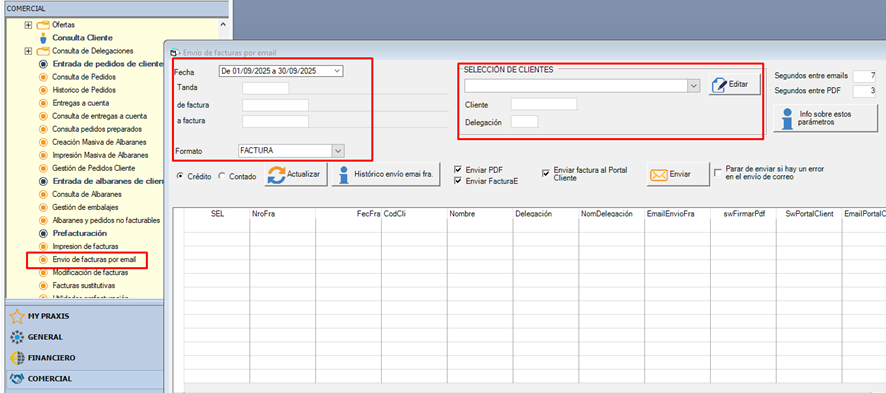This screenshot has width=886, height=393.
Task: Click the person icon beside Consulta Cliente
Action: 43,38
